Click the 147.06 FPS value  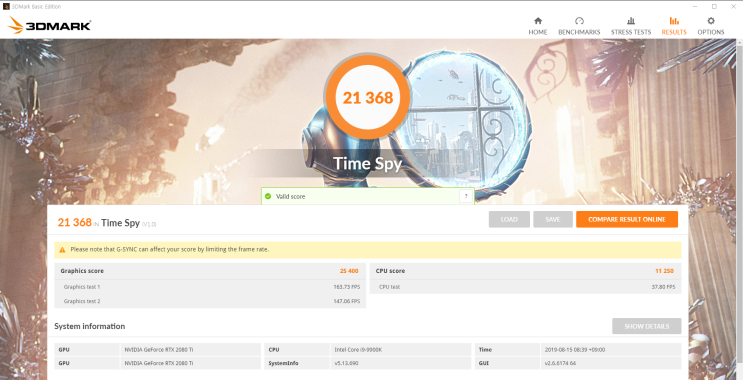346,301
